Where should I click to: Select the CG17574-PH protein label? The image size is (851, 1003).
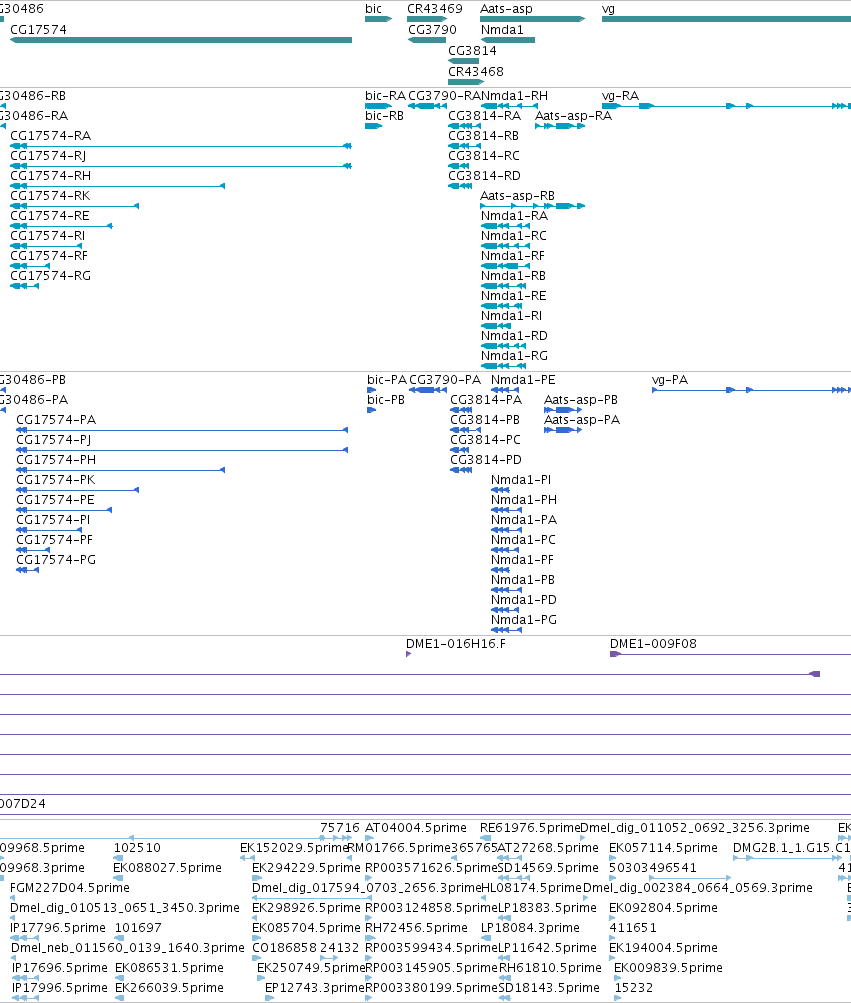pyautogui.click(x=56, y=459)
